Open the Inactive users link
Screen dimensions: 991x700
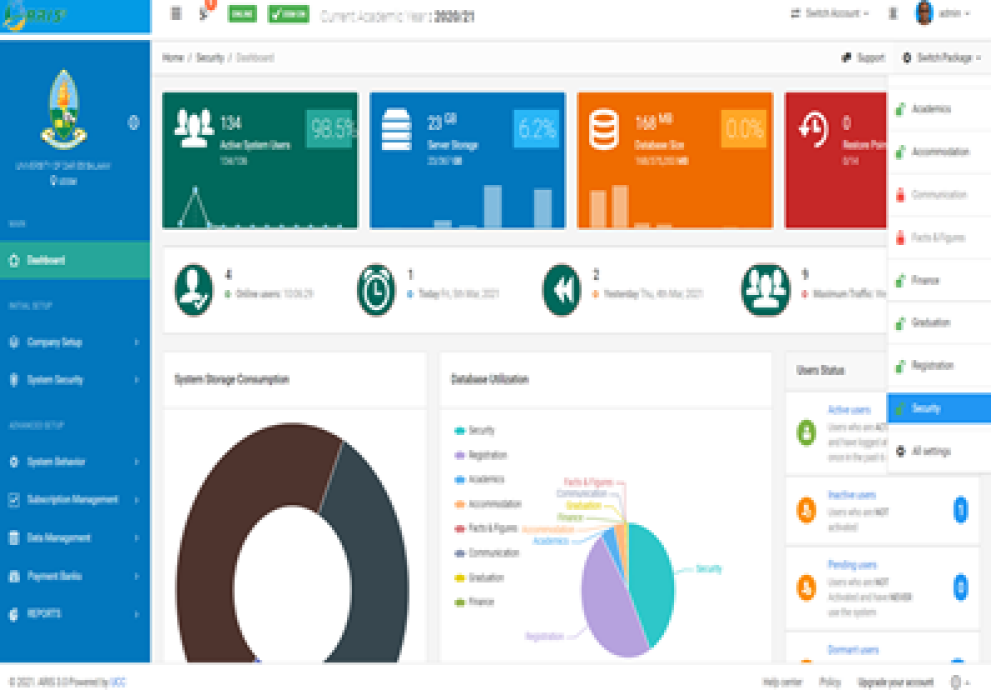coord(851,495)
